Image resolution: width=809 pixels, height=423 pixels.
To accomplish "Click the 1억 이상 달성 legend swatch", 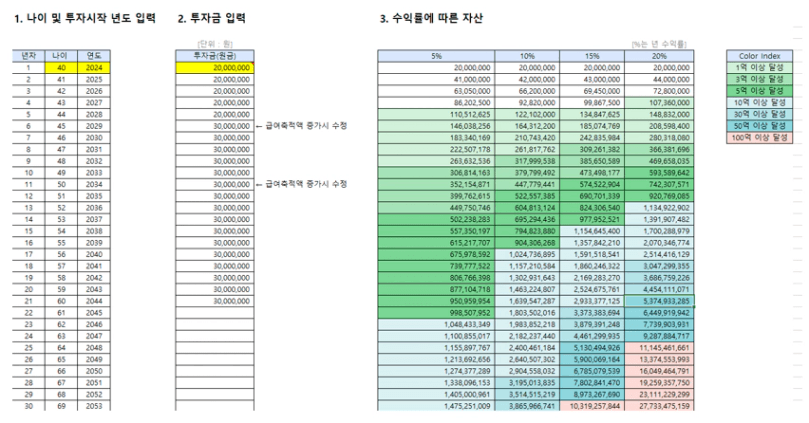I will (x=759, y=68).
